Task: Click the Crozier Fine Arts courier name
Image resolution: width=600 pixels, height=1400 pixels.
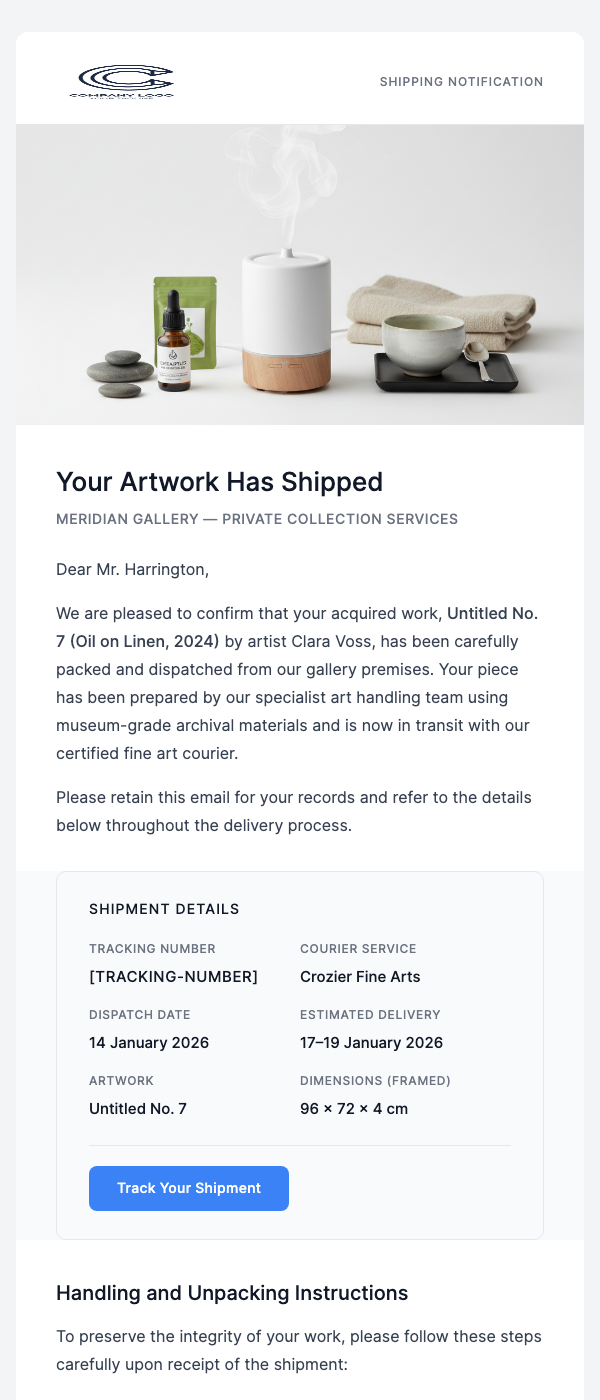Action: pyautogui.click(x=359, y=976)
